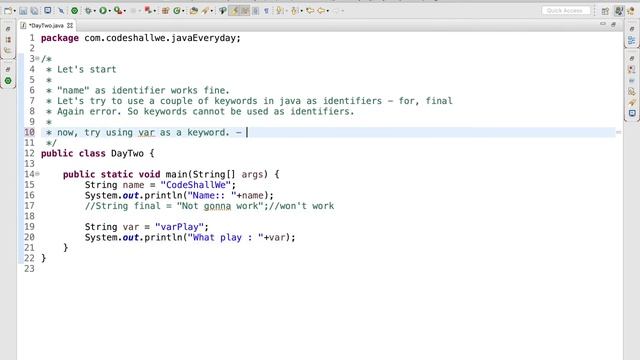Image resolution: width=640 pixels, height=360 pixels.
Task: Jump to Next Annotation icon
Action: coord(280,11)
